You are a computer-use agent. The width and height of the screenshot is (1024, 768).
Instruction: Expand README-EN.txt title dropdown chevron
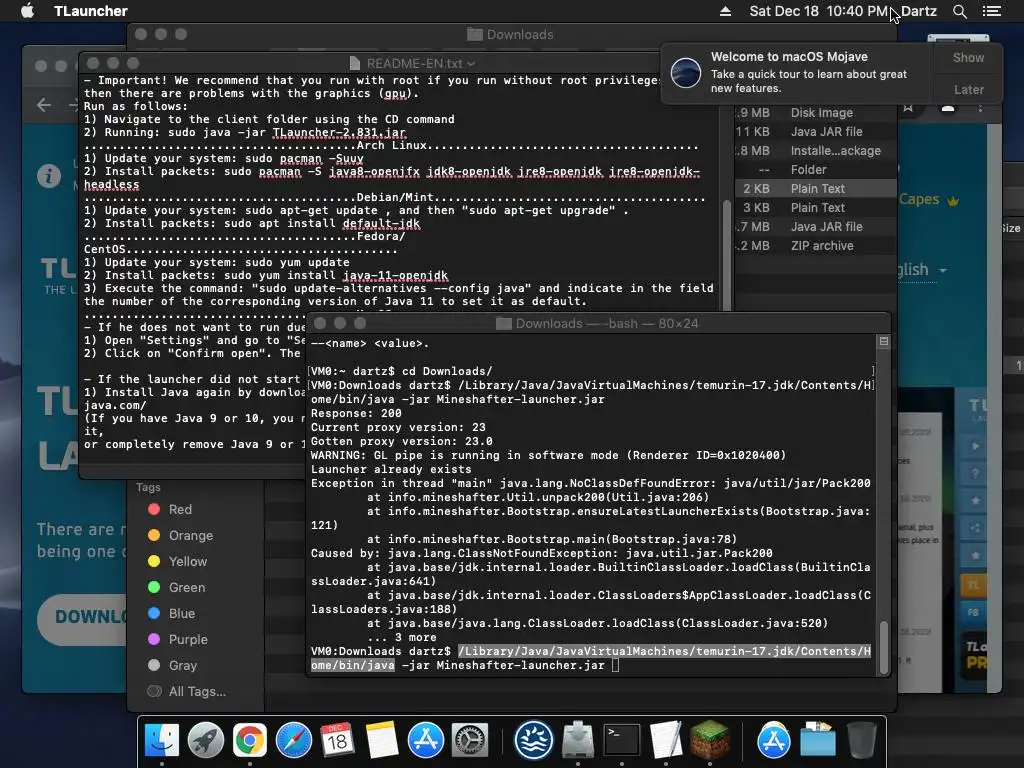coord(471,64)
